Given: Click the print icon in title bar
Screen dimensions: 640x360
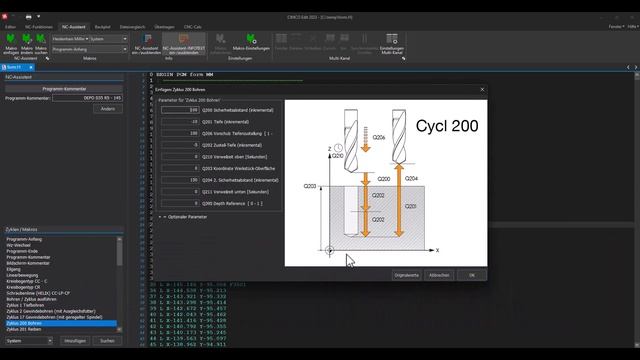Looking at the screenshot, I should (28, 17).
